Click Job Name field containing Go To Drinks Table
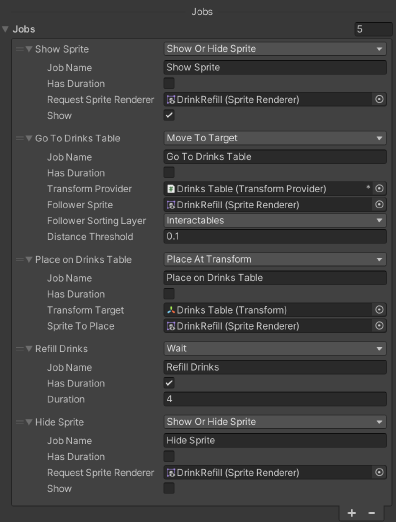This screenshot has width=396, height=522. 275,157
